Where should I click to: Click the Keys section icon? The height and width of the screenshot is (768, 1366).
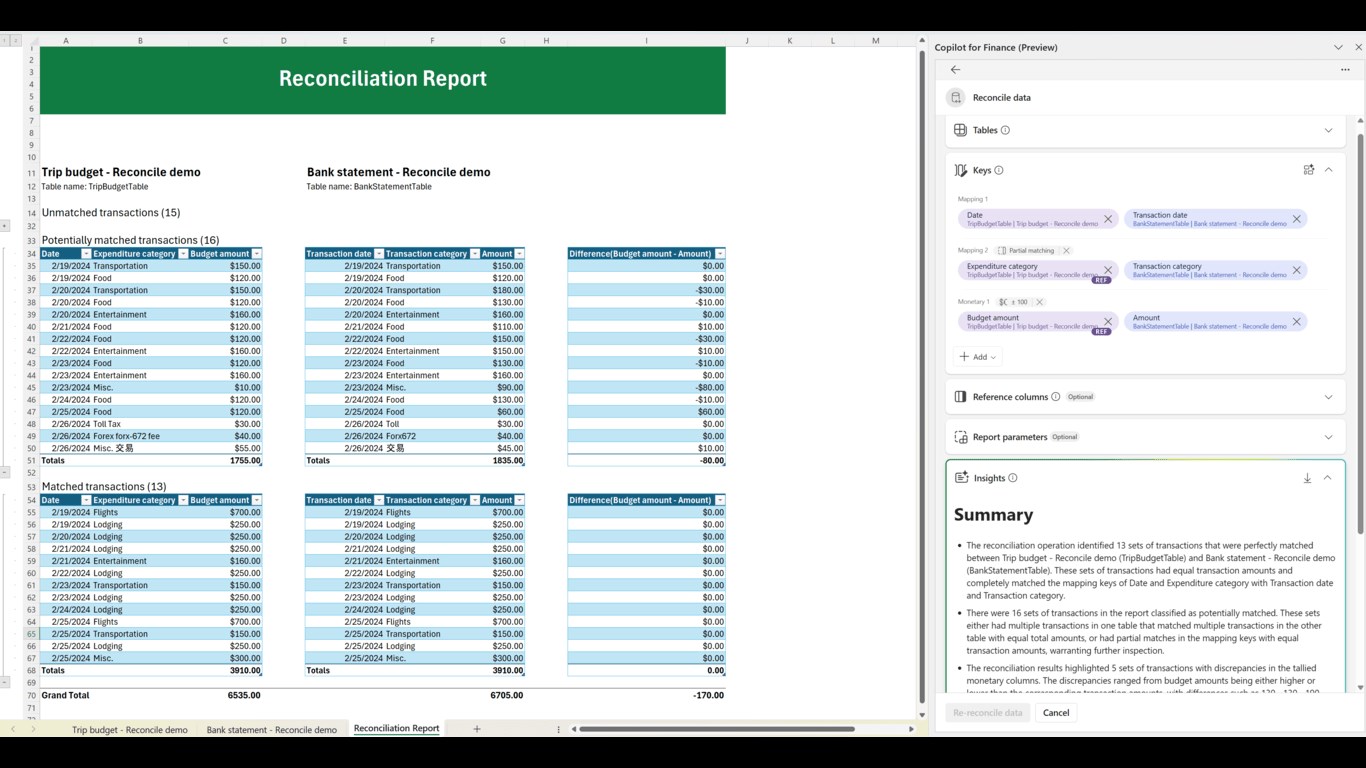(x=960, y=170)
